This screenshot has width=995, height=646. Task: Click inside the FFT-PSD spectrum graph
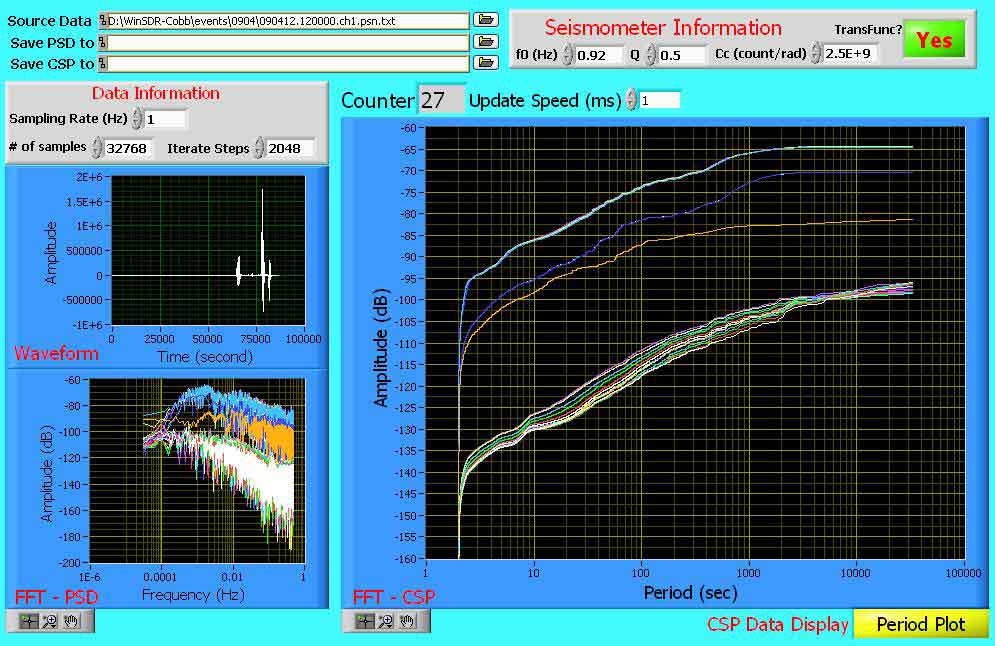(197, 470)
